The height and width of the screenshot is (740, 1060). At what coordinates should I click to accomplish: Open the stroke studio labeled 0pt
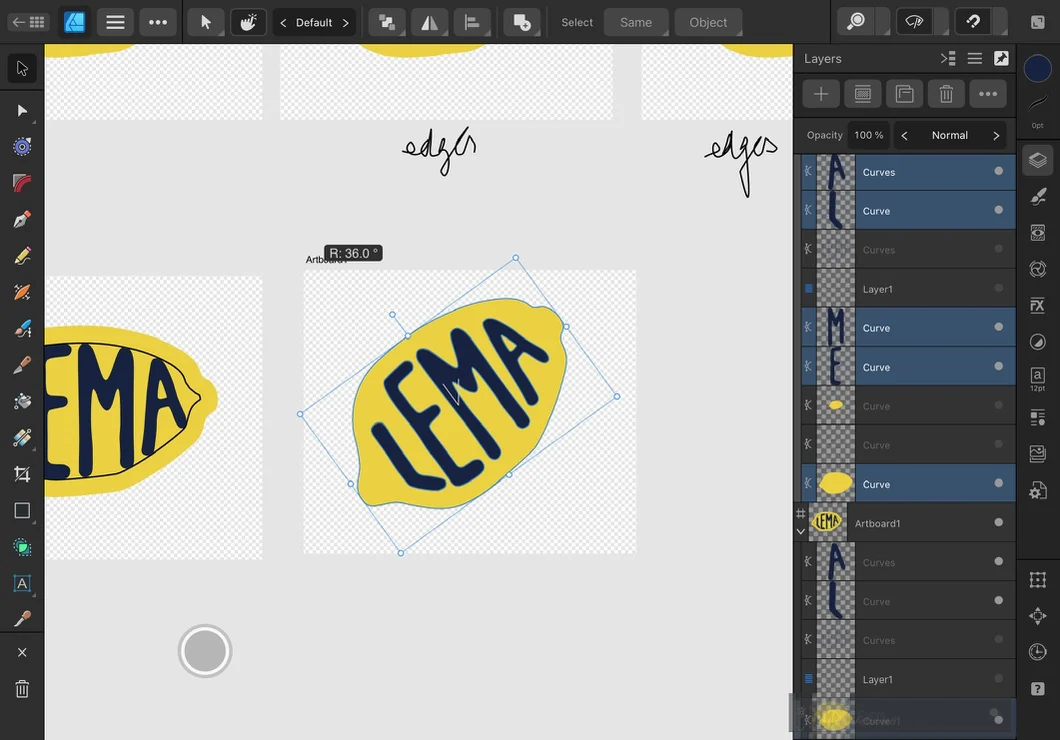(x=1038, y=109)
